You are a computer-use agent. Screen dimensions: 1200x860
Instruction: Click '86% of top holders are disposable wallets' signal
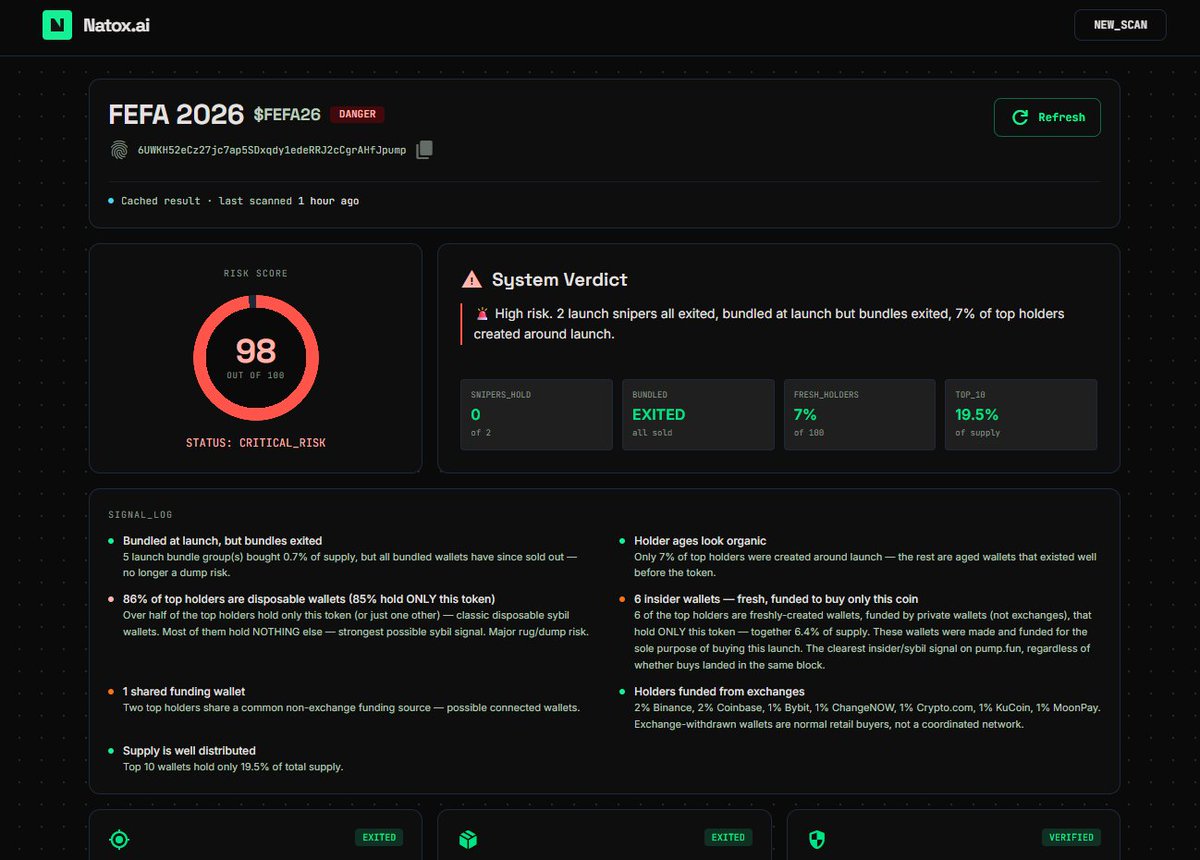(x=309, y=599)
